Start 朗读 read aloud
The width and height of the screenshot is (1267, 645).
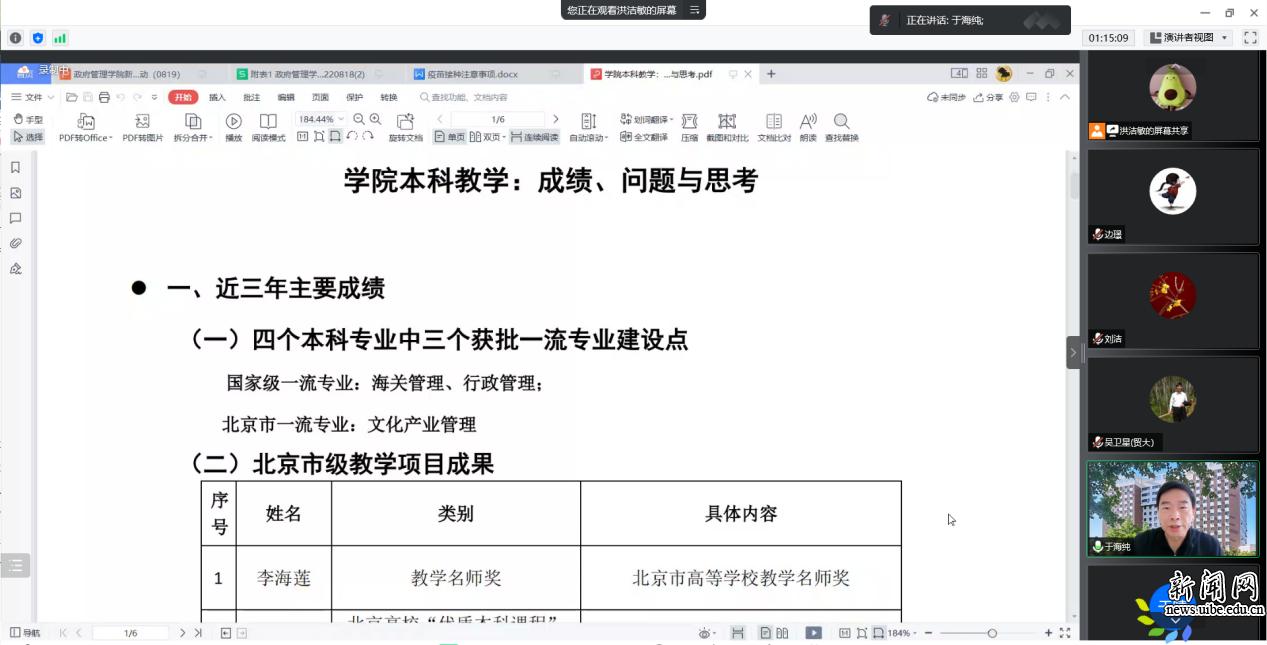pos(808,127)
